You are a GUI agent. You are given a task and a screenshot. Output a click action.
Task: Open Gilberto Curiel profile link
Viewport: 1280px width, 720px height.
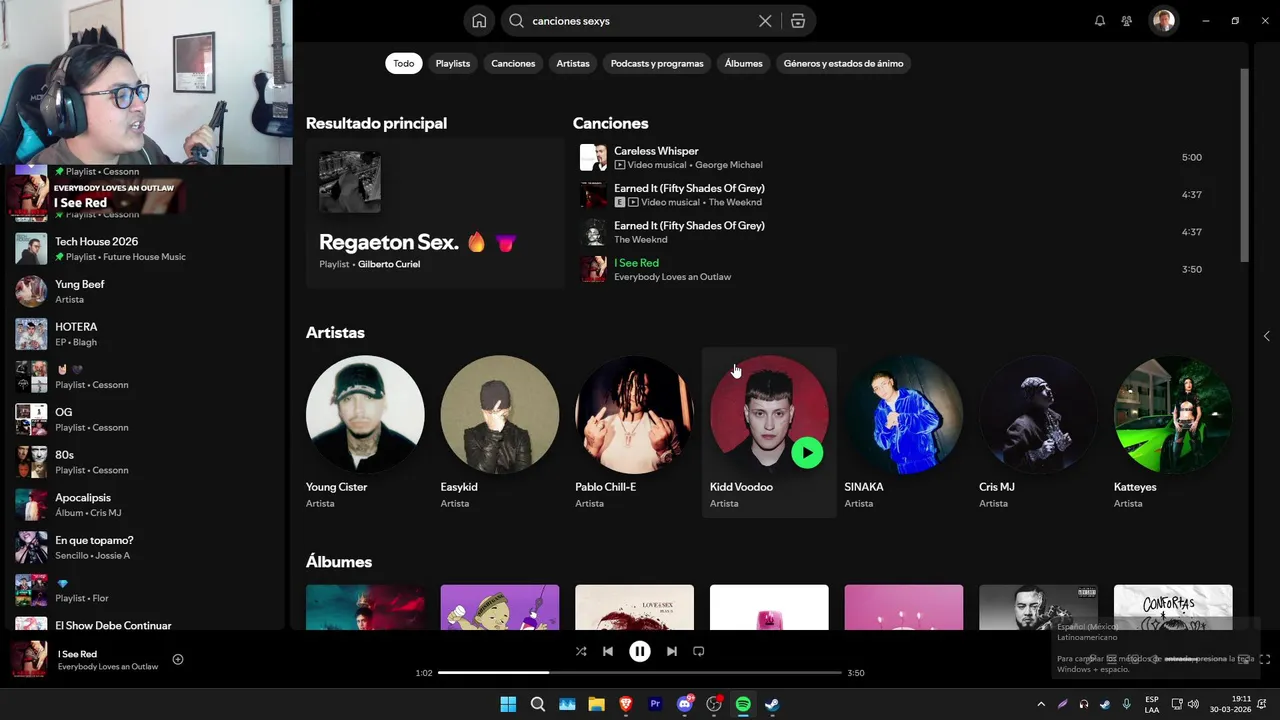pyautogui.click(x=389, y=264)
